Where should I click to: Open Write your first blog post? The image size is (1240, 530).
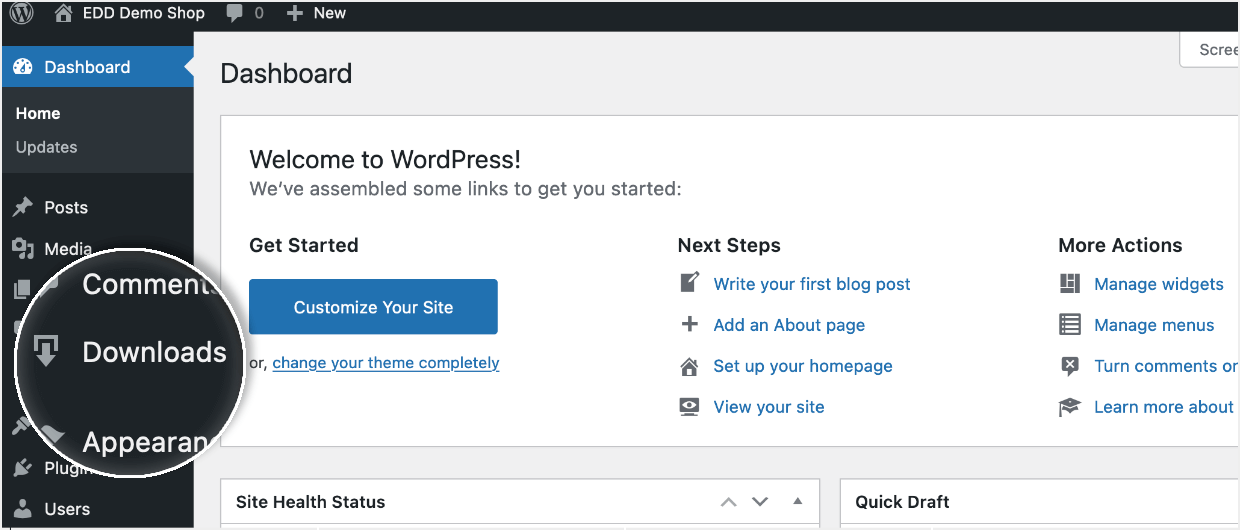click(x=811, y=284)
